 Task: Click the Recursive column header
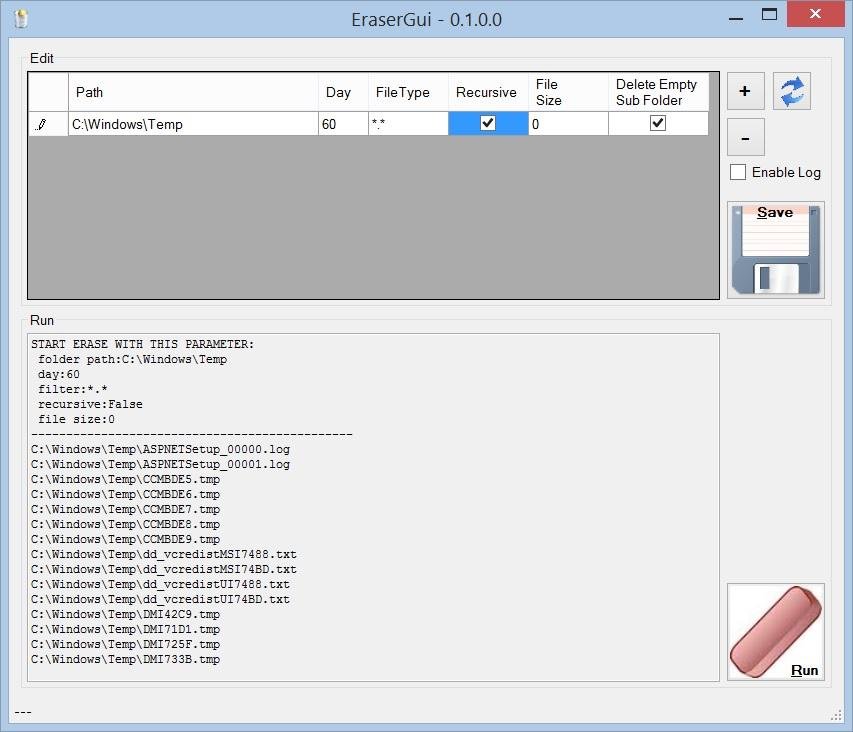(486, 92)
